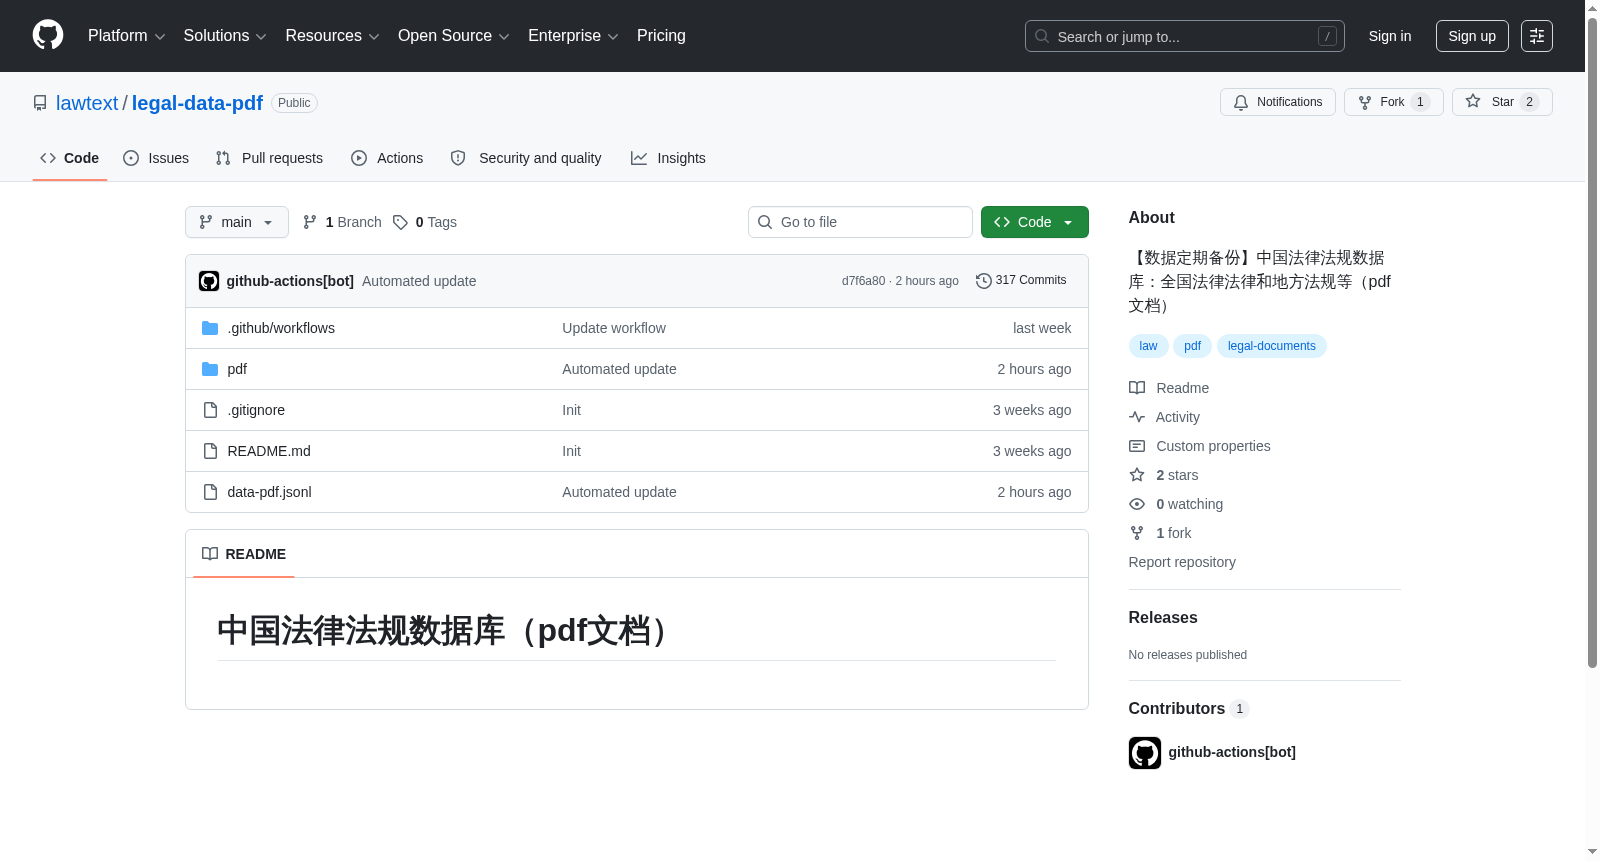Viewport: 1600px width, 861px height.
Task: Open the d7f6a80 commit hash link
Action: pos(863,281)
